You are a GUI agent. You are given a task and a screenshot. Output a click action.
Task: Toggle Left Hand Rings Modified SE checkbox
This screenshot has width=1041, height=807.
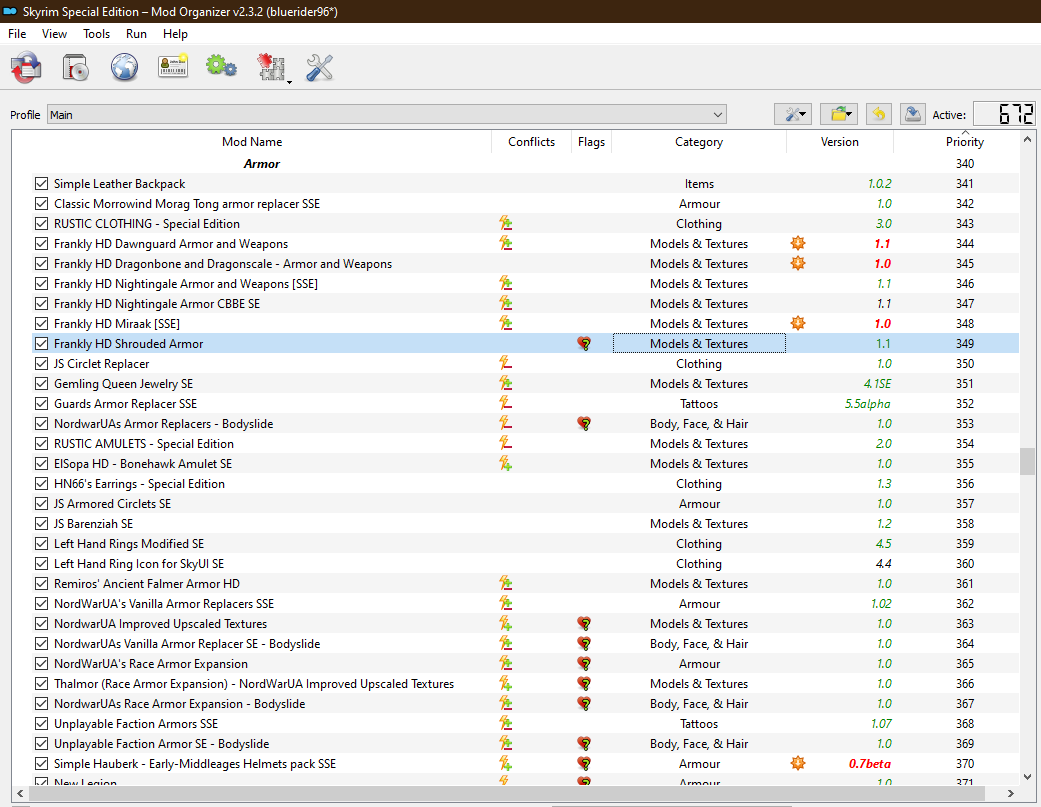(x=41, y=544)
